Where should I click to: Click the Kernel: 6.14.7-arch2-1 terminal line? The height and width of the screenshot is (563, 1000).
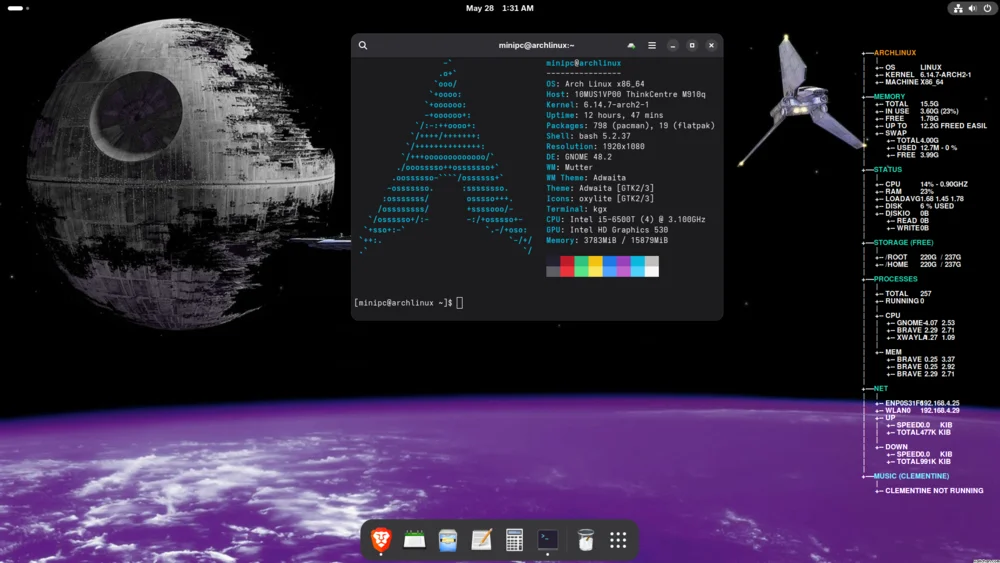pos(598,105)
